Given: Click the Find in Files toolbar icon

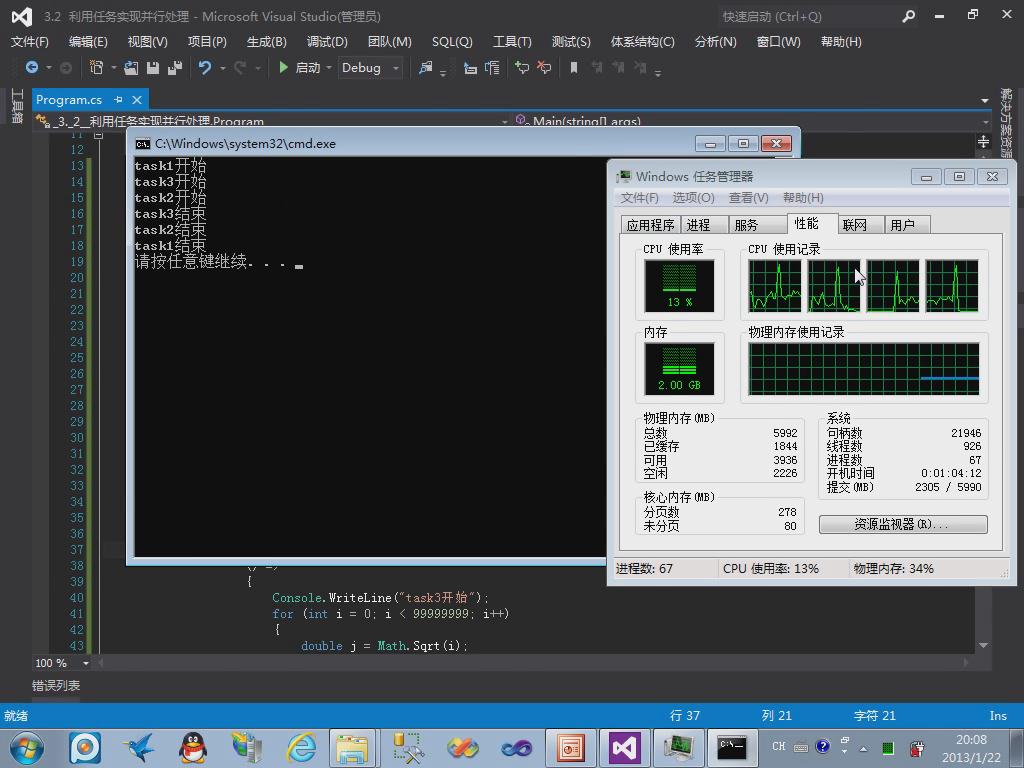Looking at the screenshot, I should click(426, 67).
